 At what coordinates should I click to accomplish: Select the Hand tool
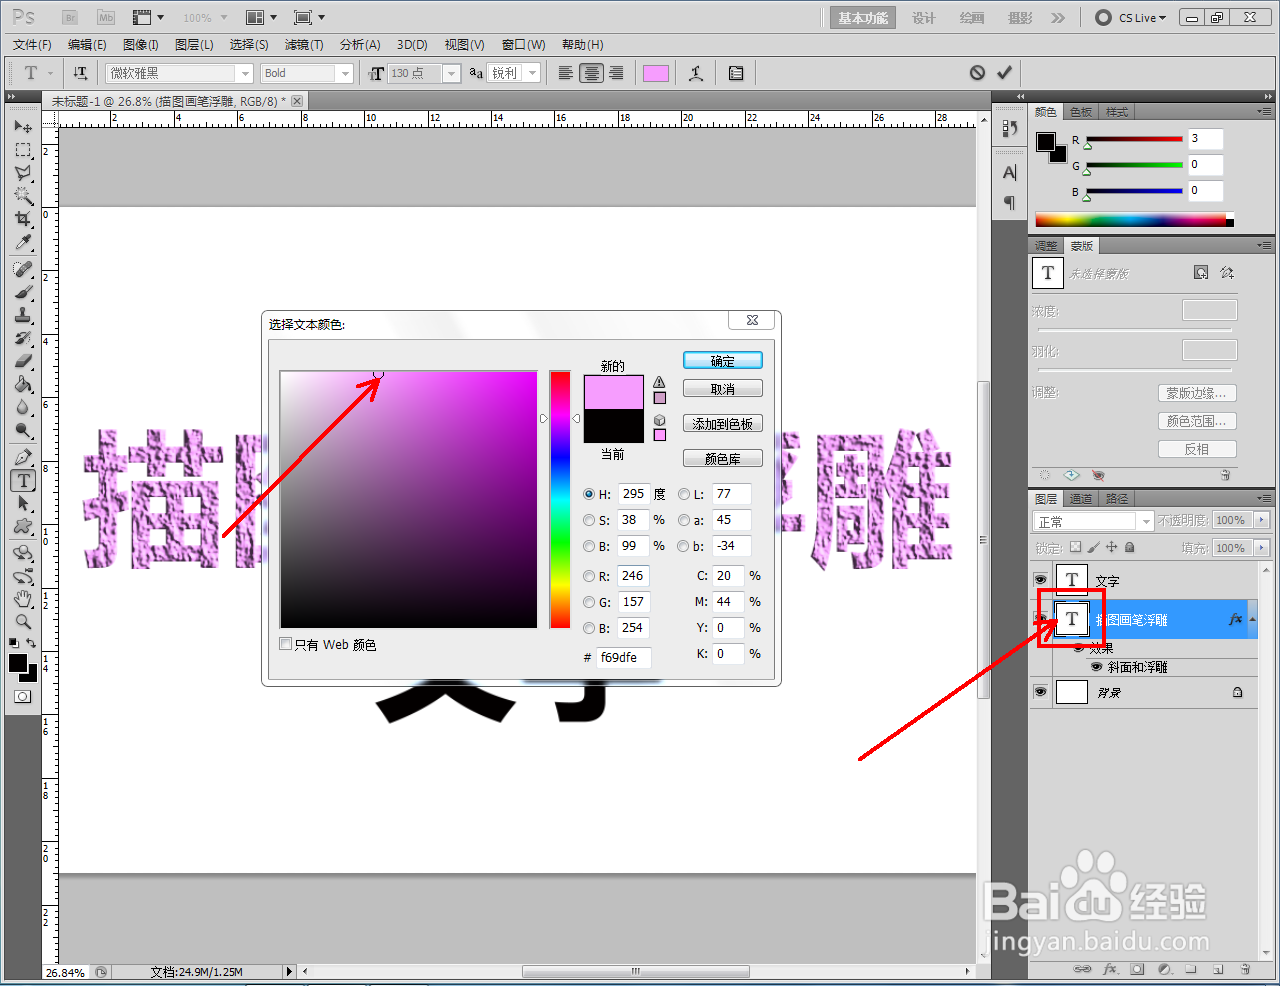(23, 599)
